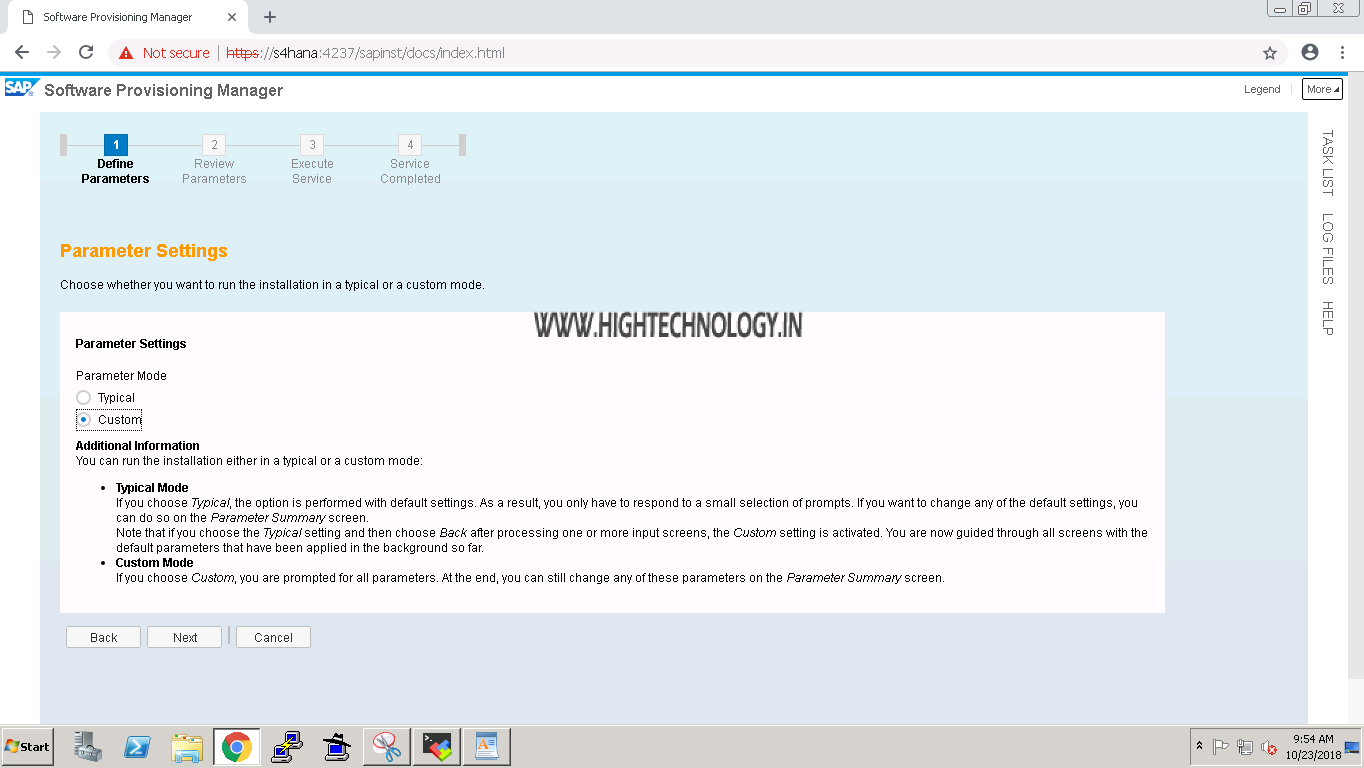1364x768 pixels.
Task: Go back with the browser back arrow
Action: [22, 53]
